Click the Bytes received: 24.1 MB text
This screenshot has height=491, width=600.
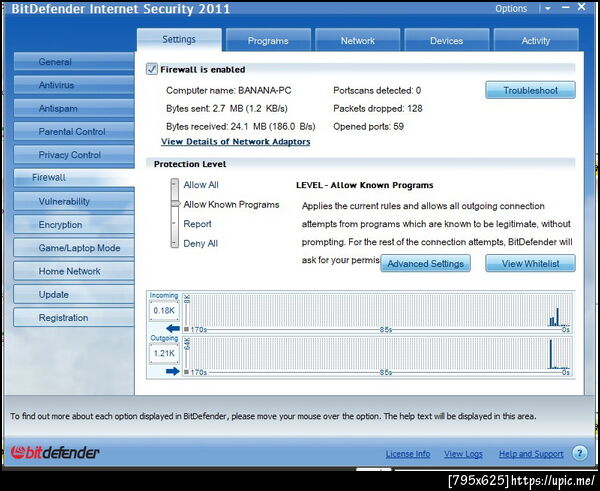(x=241, y=127)
